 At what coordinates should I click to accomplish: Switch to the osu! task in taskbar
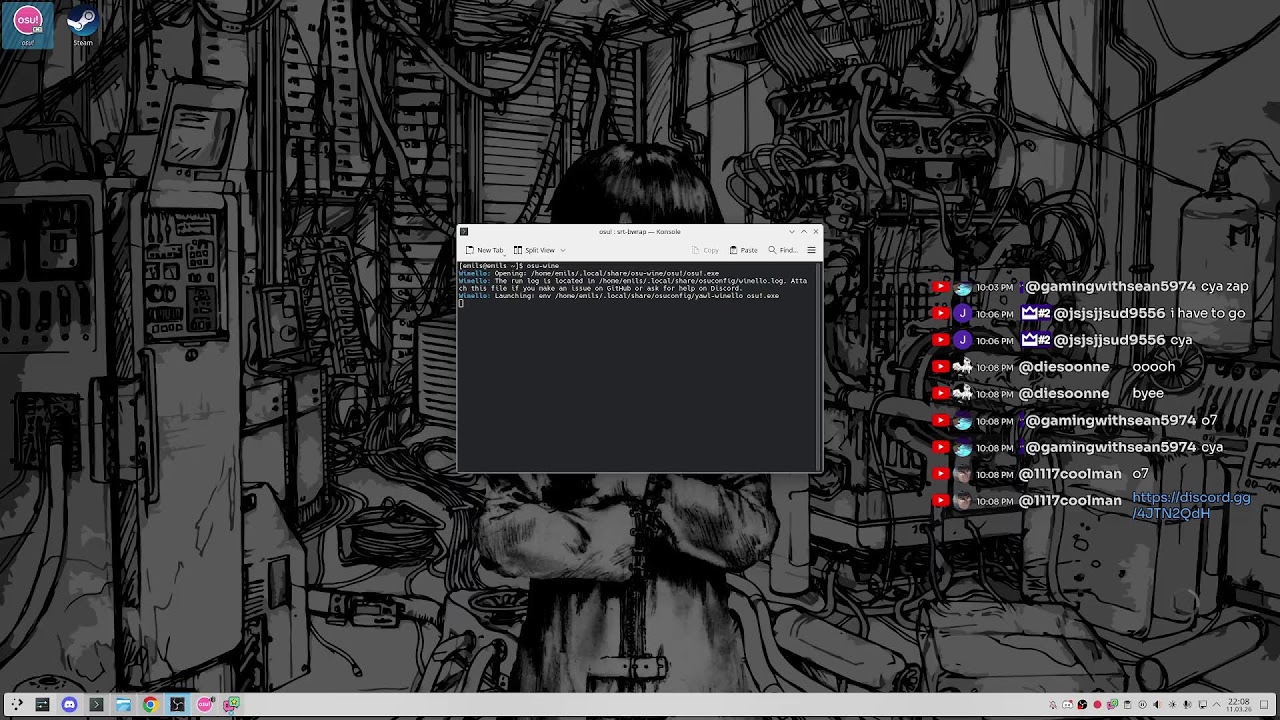(x=204, y=705)
